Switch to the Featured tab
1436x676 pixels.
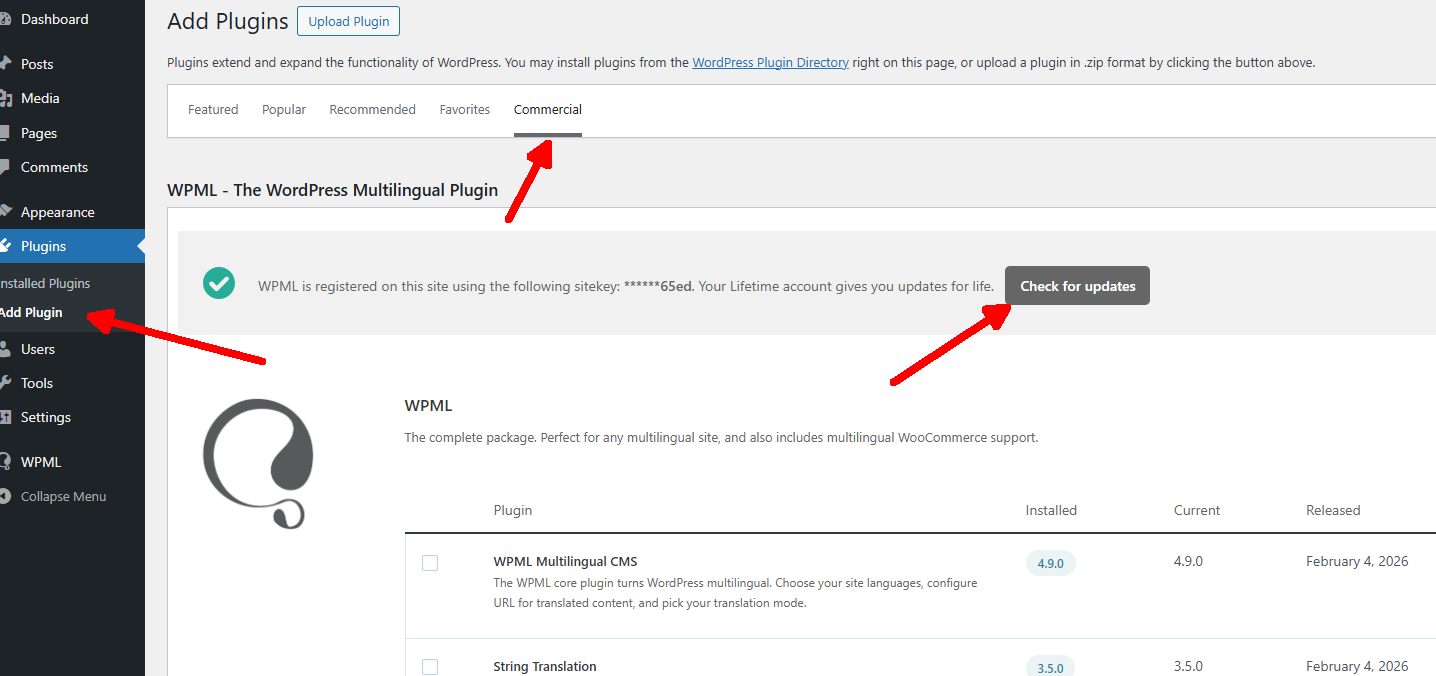pyautogui.click(x=213, y=110)
